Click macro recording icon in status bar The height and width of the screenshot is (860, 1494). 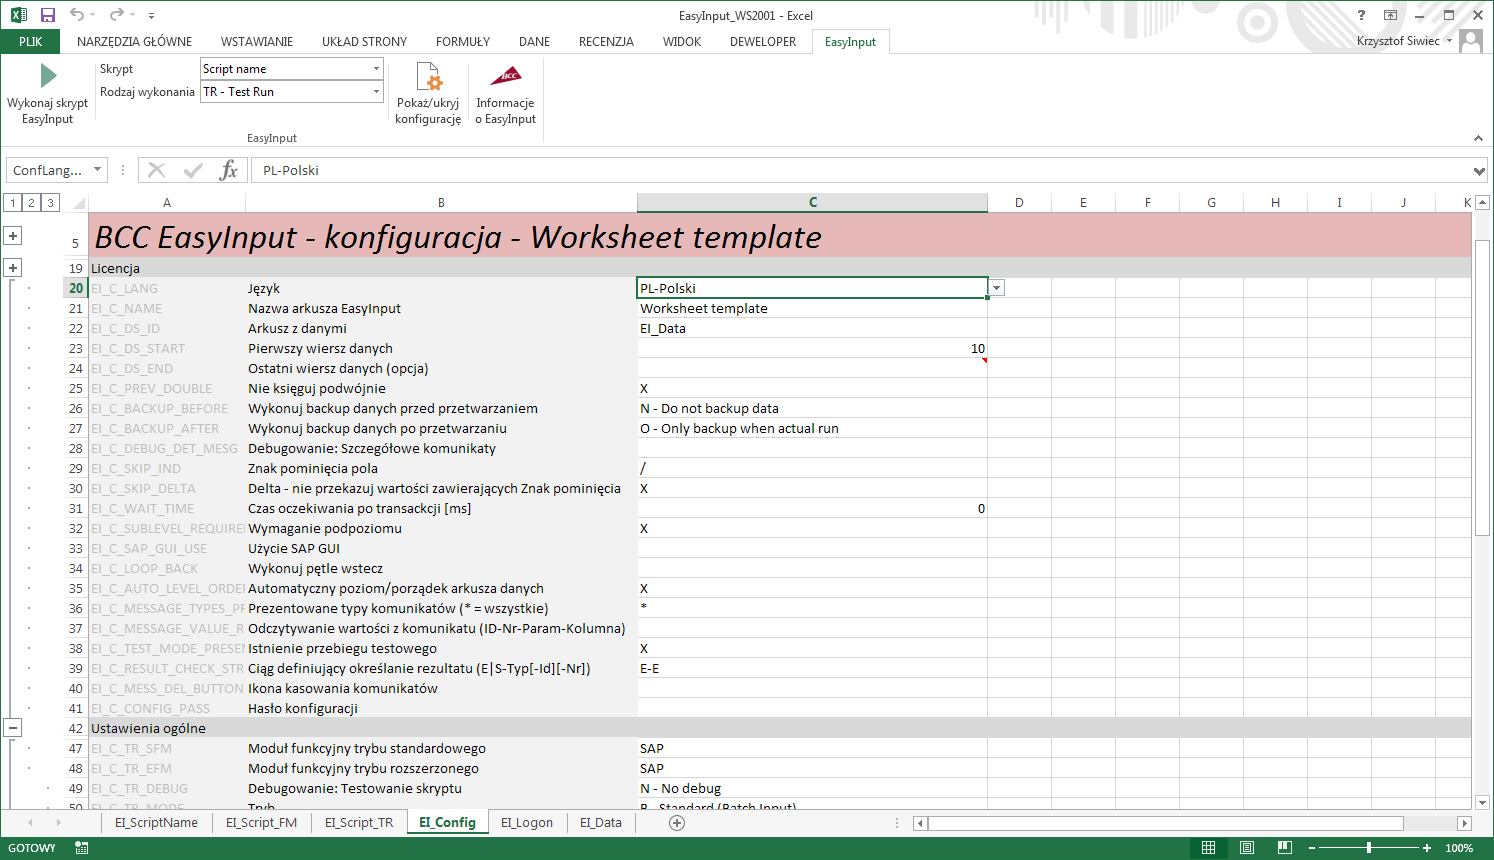(x=82, y=848)
